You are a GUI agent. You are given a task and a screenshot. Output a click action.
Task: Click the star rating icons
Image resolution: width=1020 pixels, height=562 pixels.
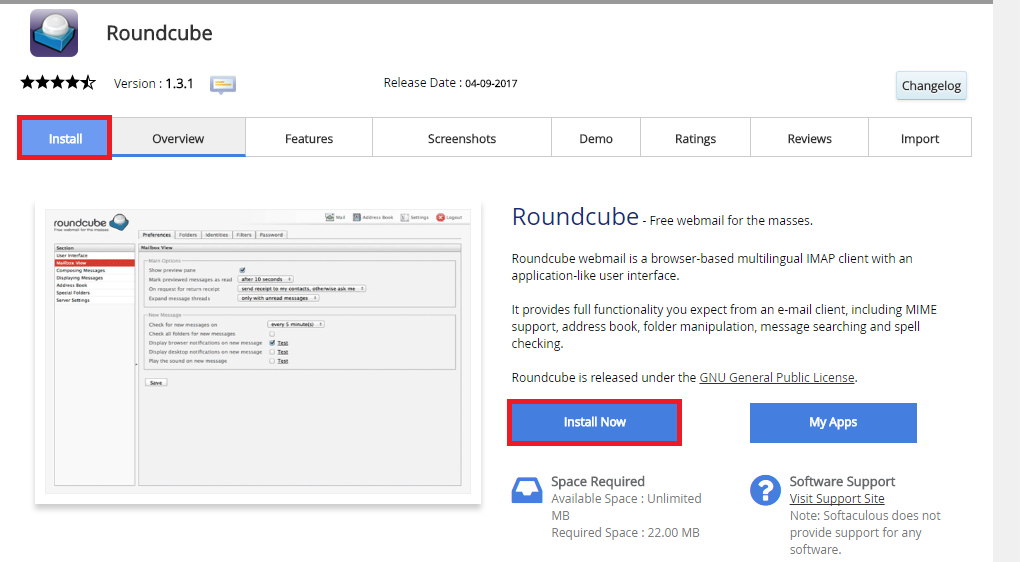pos(58,83)
